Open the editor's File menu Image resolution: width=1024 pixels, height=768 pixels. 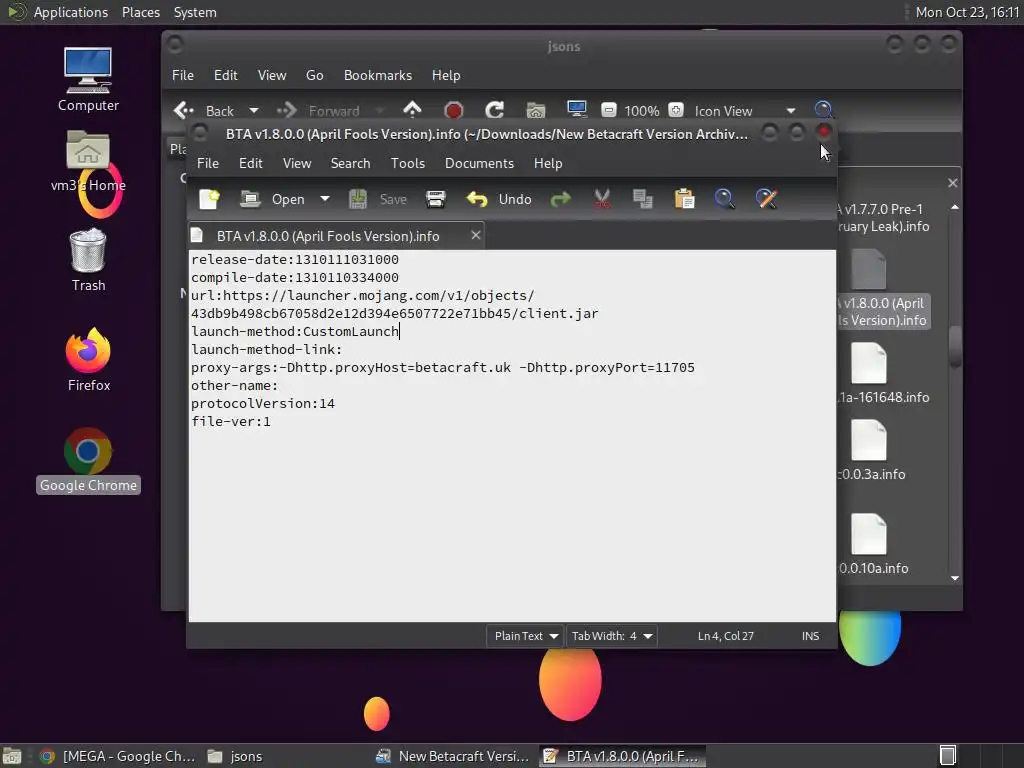coord(208,163)
